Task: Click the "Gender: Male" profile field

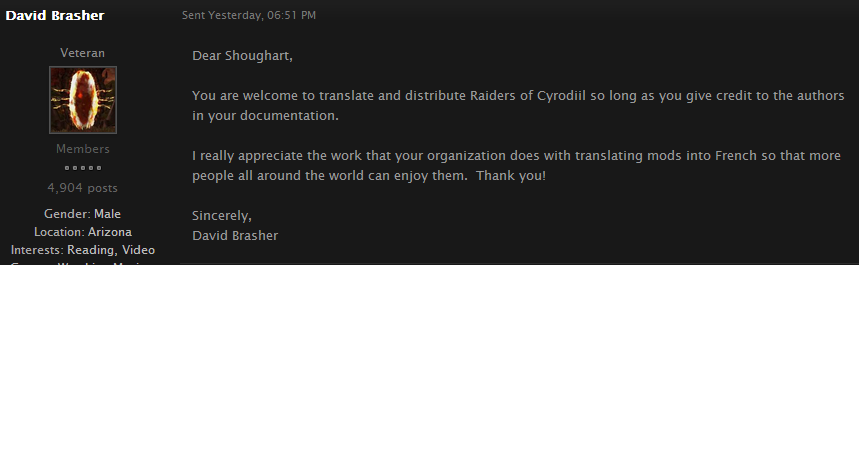Action: point(83,214)
